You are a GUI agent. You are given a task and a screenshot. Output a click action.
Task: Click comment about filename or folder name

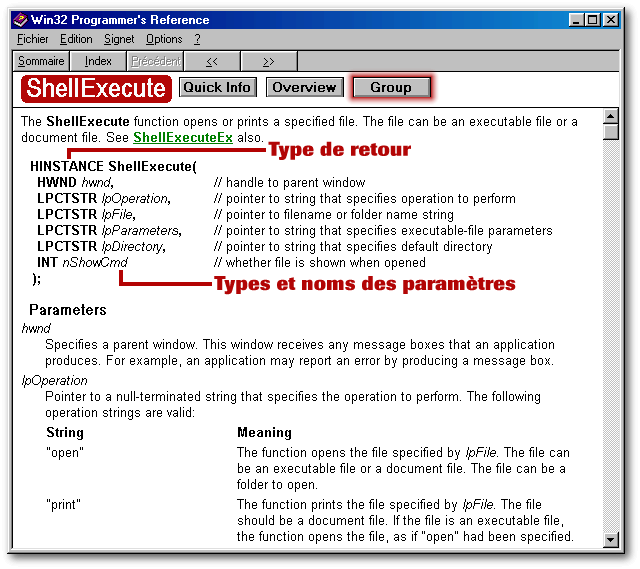pos(334,215)
